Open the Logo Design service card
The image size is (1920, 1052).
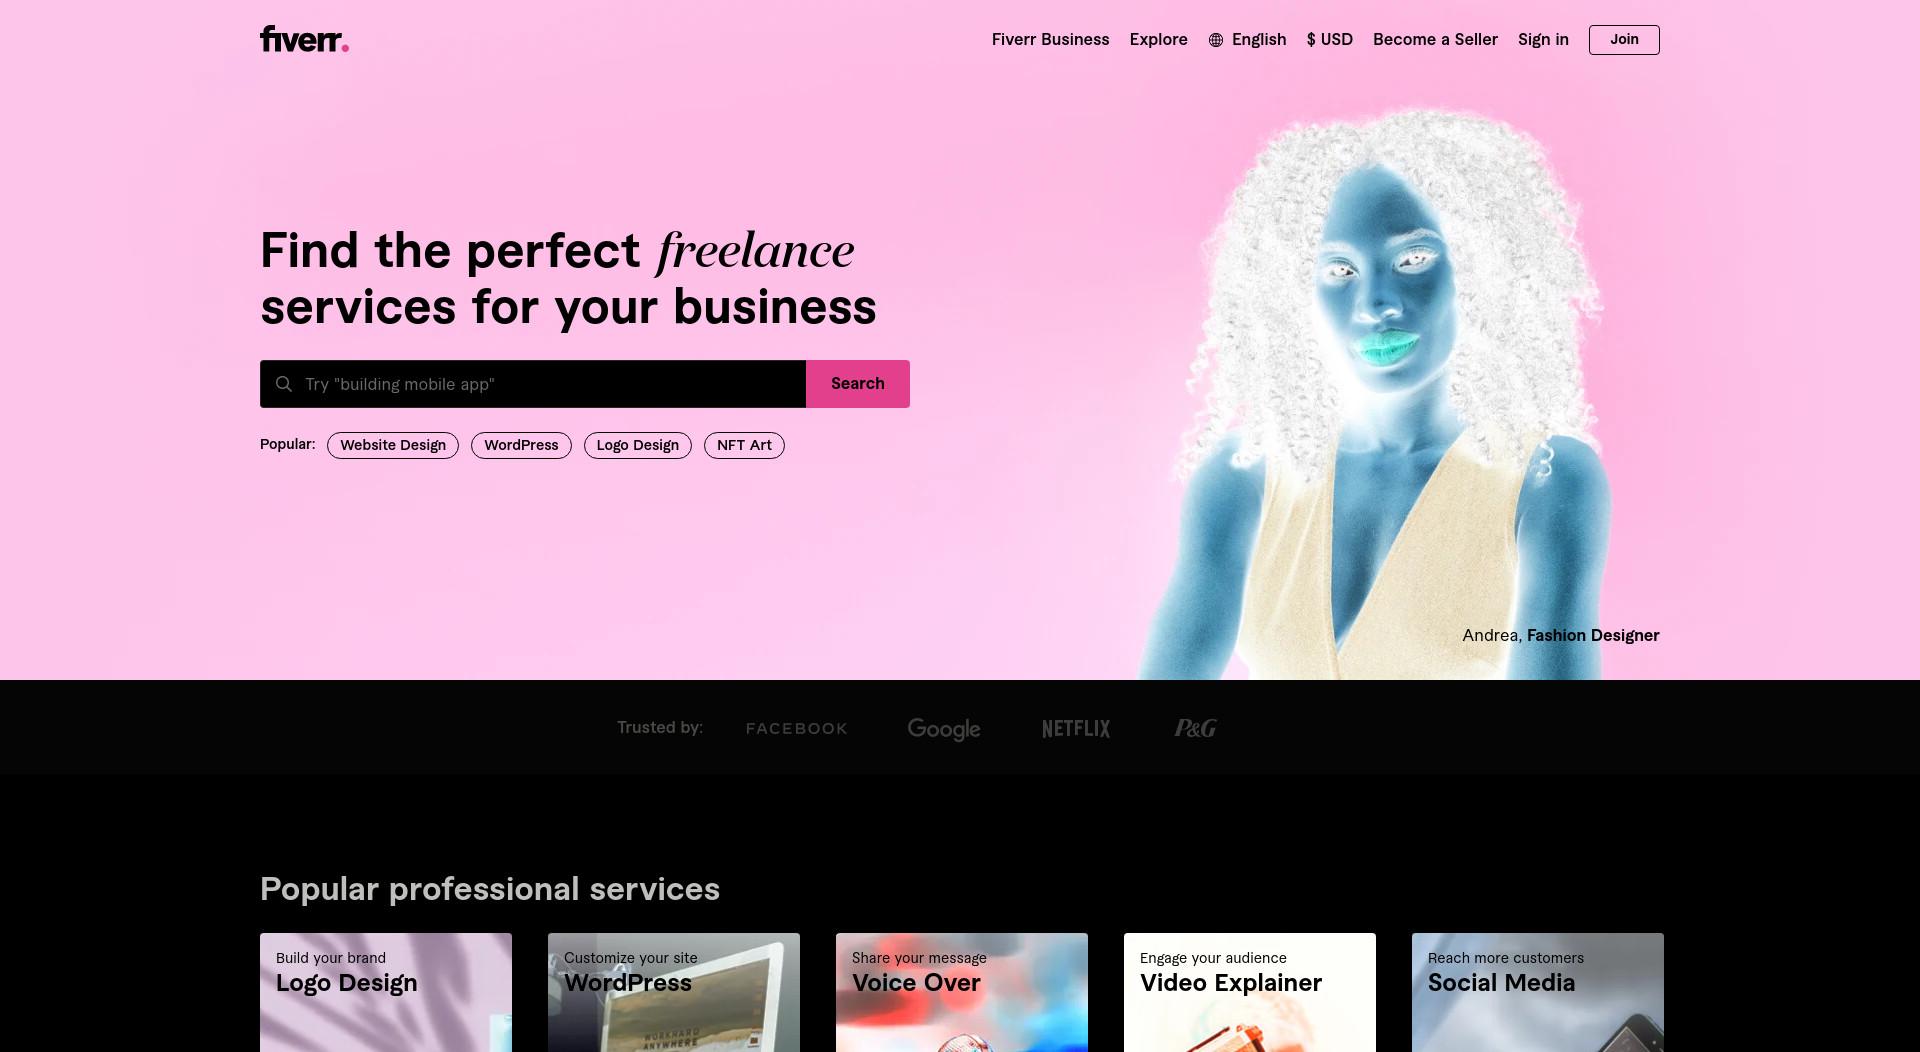[x=386, y=992]
